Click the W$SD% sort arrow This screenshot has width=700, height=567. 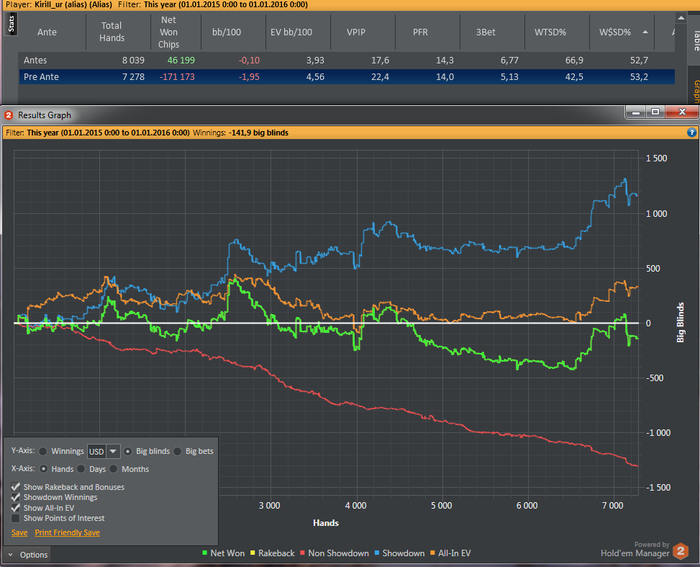645,32
